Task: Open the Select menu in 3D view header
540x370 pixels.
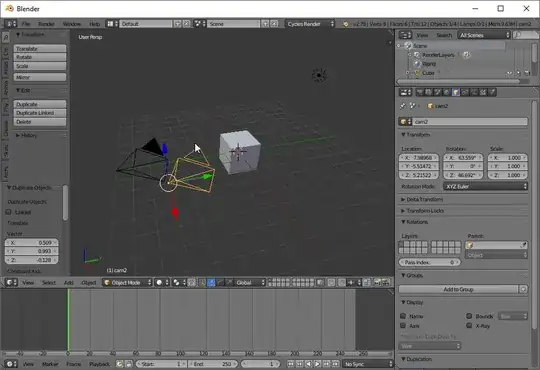Action: click(x=49, y=282)
